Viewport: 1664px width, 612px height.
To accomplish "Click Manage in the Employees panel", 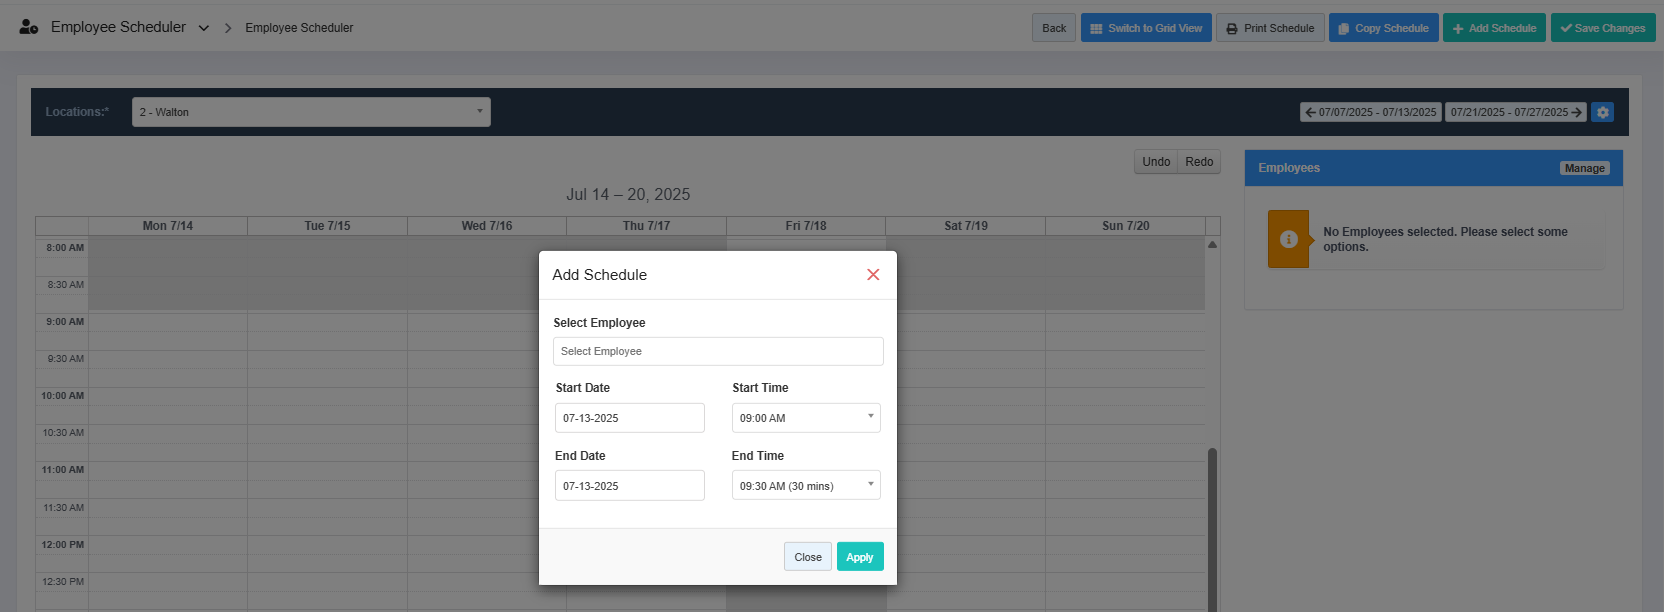I will (x=1585, y=168).
